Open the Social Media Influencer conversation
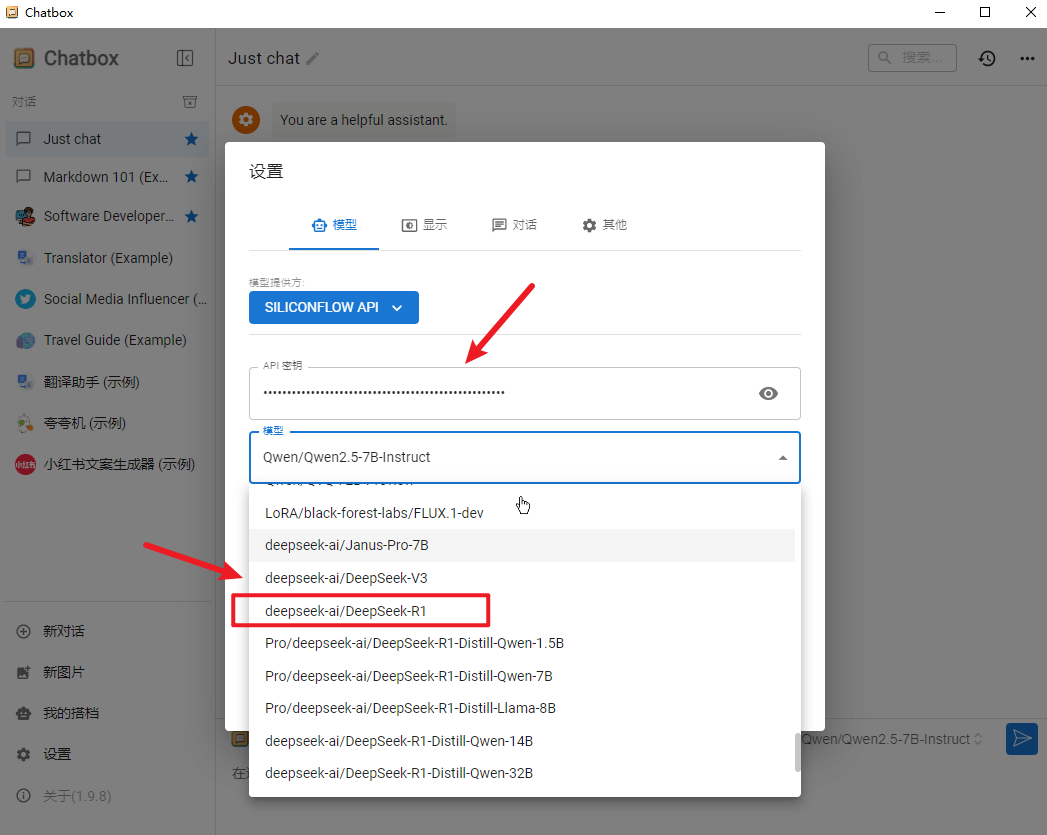This screenshot has height=835, width=1047. (x=108, y=299)
